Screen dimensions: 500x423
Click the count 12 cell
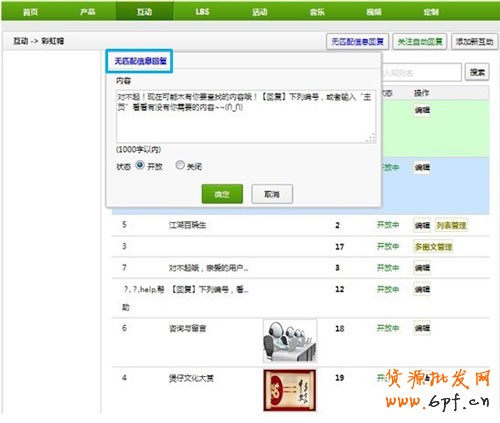(339, 289)
